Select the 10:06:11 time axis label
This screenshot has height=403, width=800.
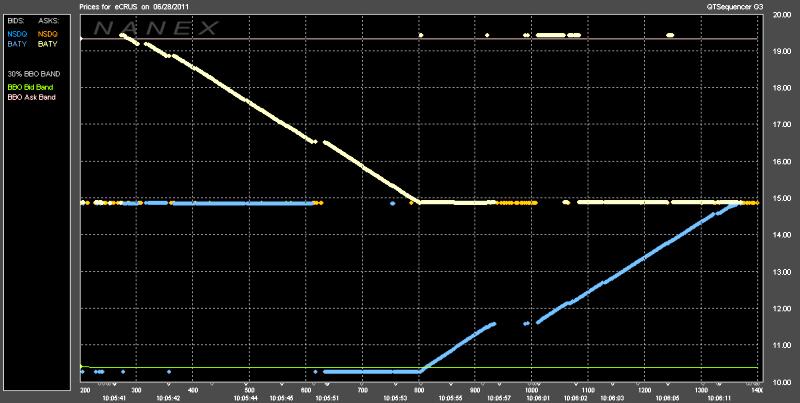coord(707,397)
